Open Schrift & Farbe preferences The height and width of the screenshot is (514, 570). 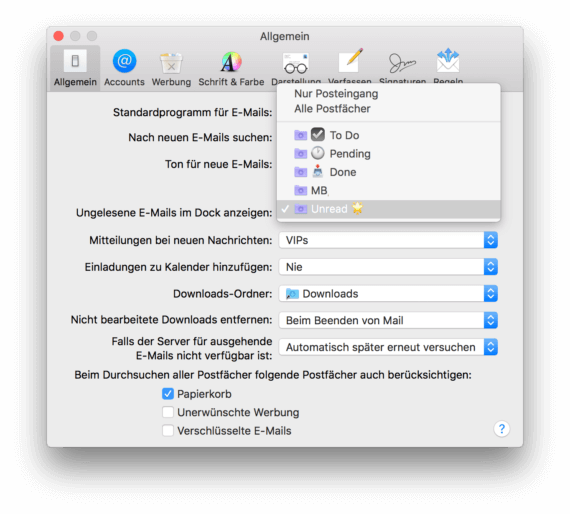(231, 68)
